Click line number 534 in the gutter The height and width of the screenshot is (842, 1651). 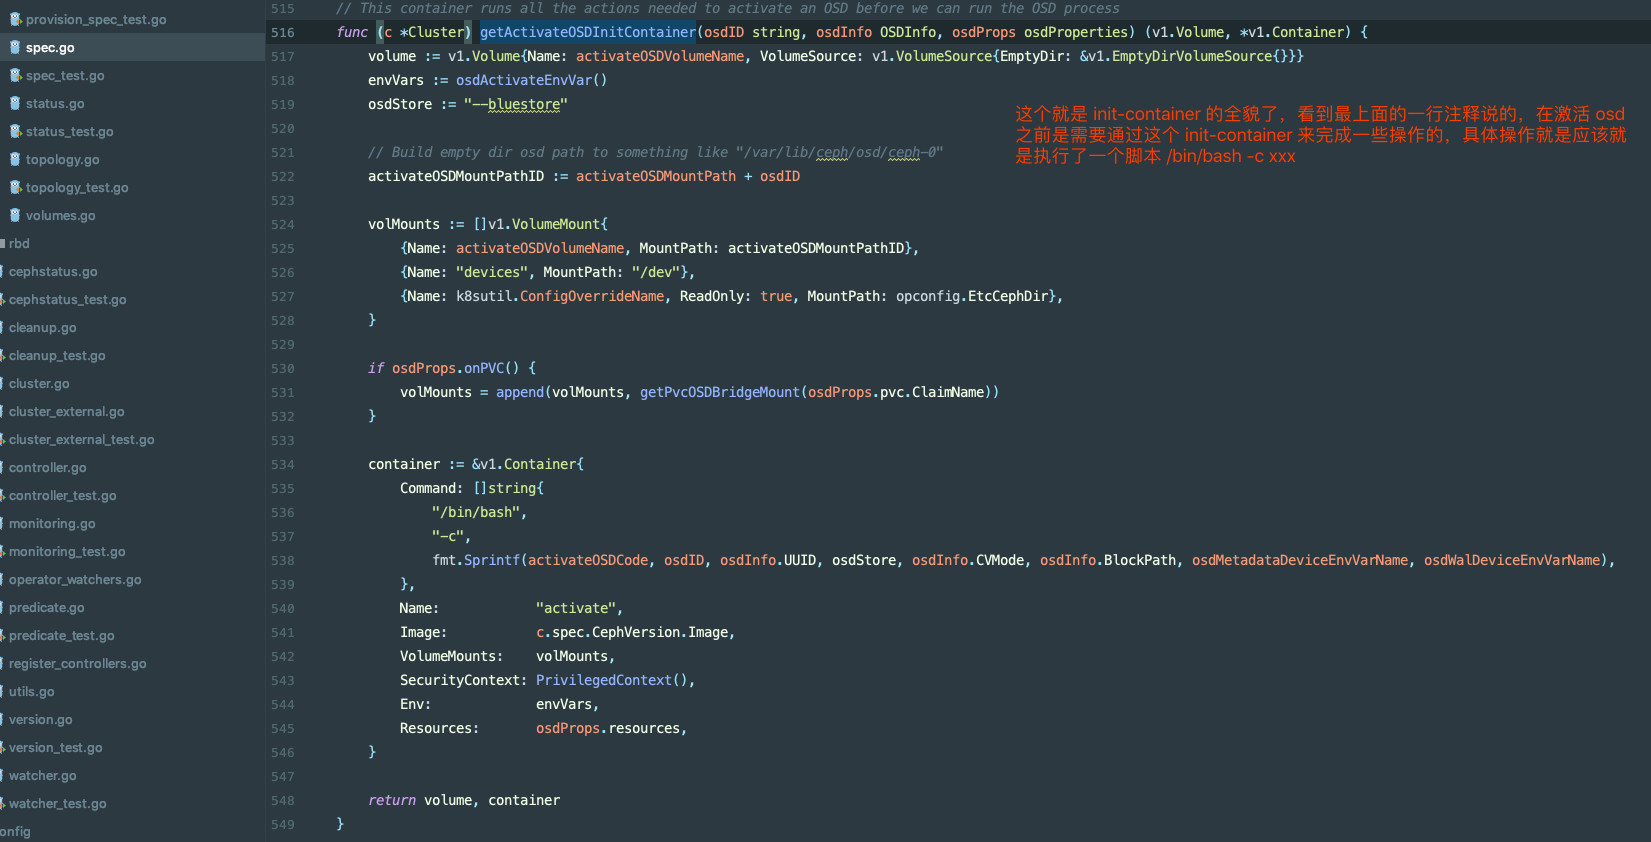[283, 465]
